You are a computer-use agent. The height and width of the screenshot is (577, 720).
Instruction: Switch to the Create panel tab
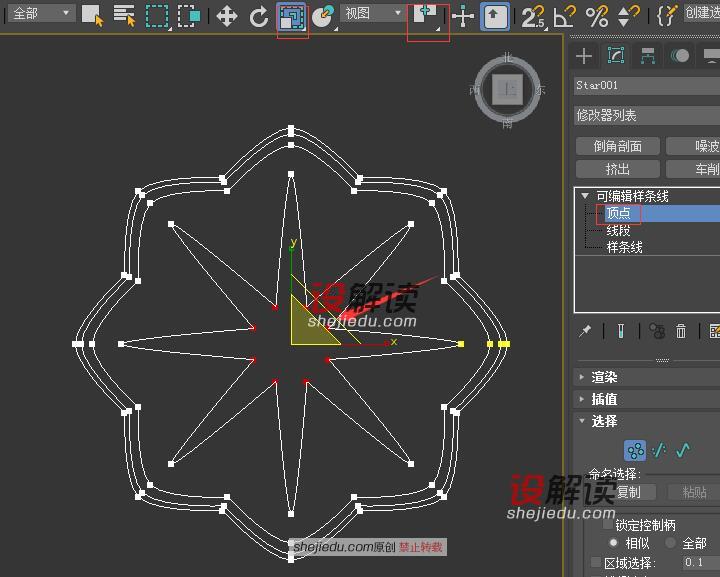pos(584,56)
